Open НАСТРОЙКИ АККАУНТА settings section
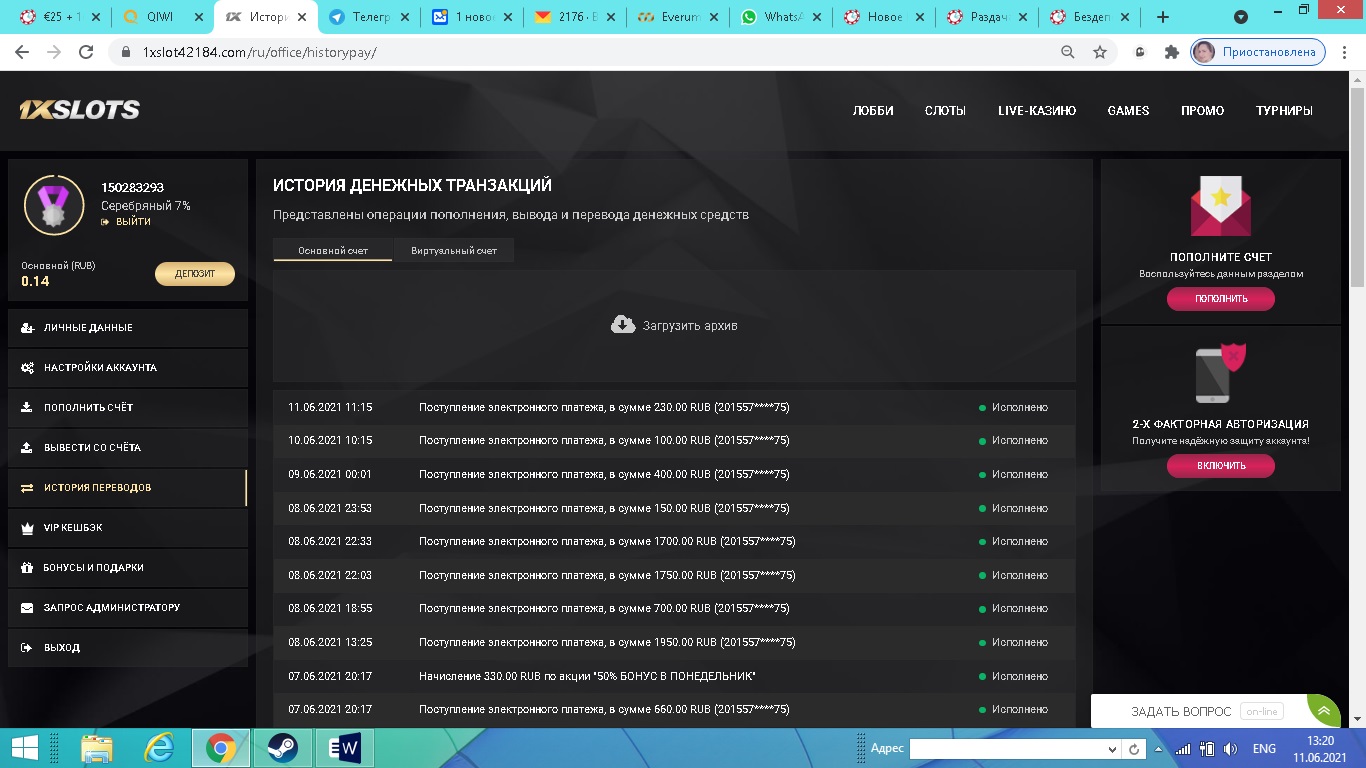This screenshot has height=768, width=1366. click(127, 368)
